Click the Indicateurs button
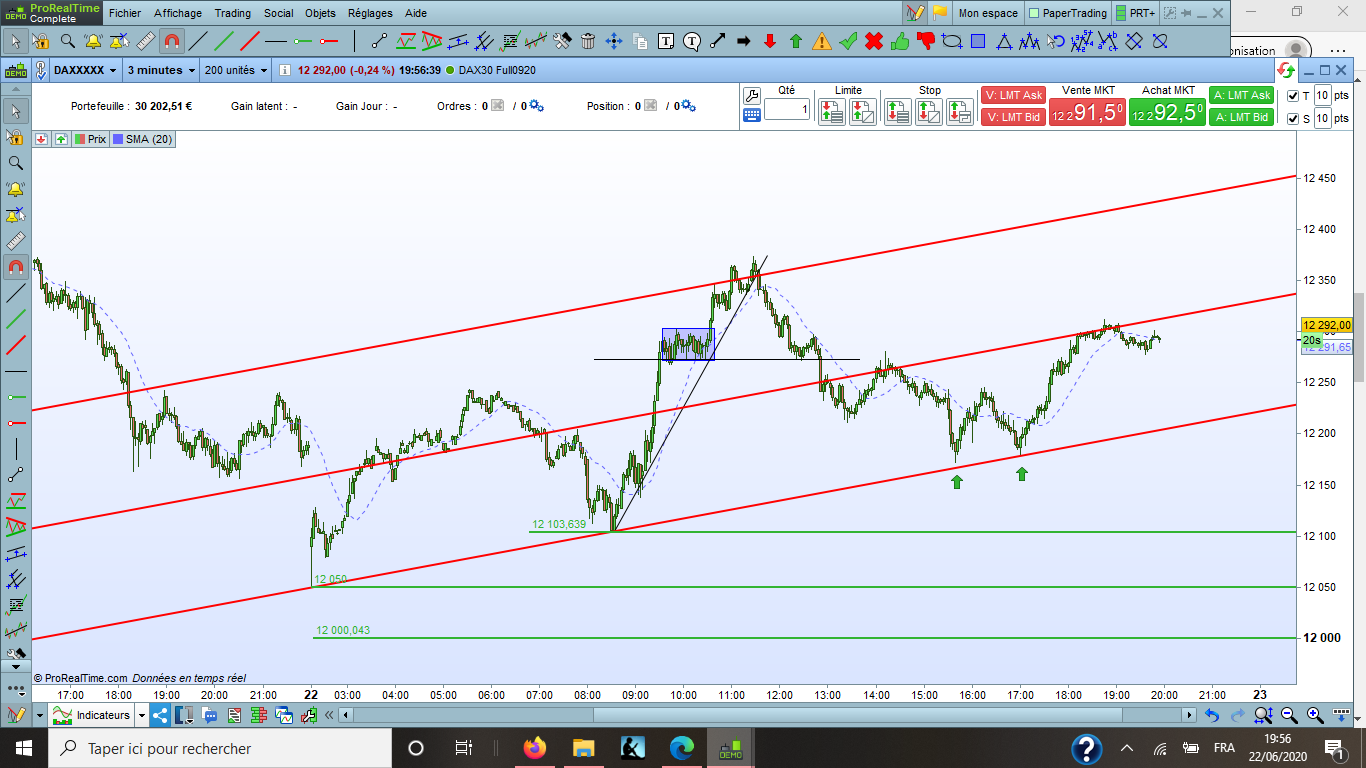Image resolution: width=1366 pixels, height=768 pixels. click(x=93, y=715)
